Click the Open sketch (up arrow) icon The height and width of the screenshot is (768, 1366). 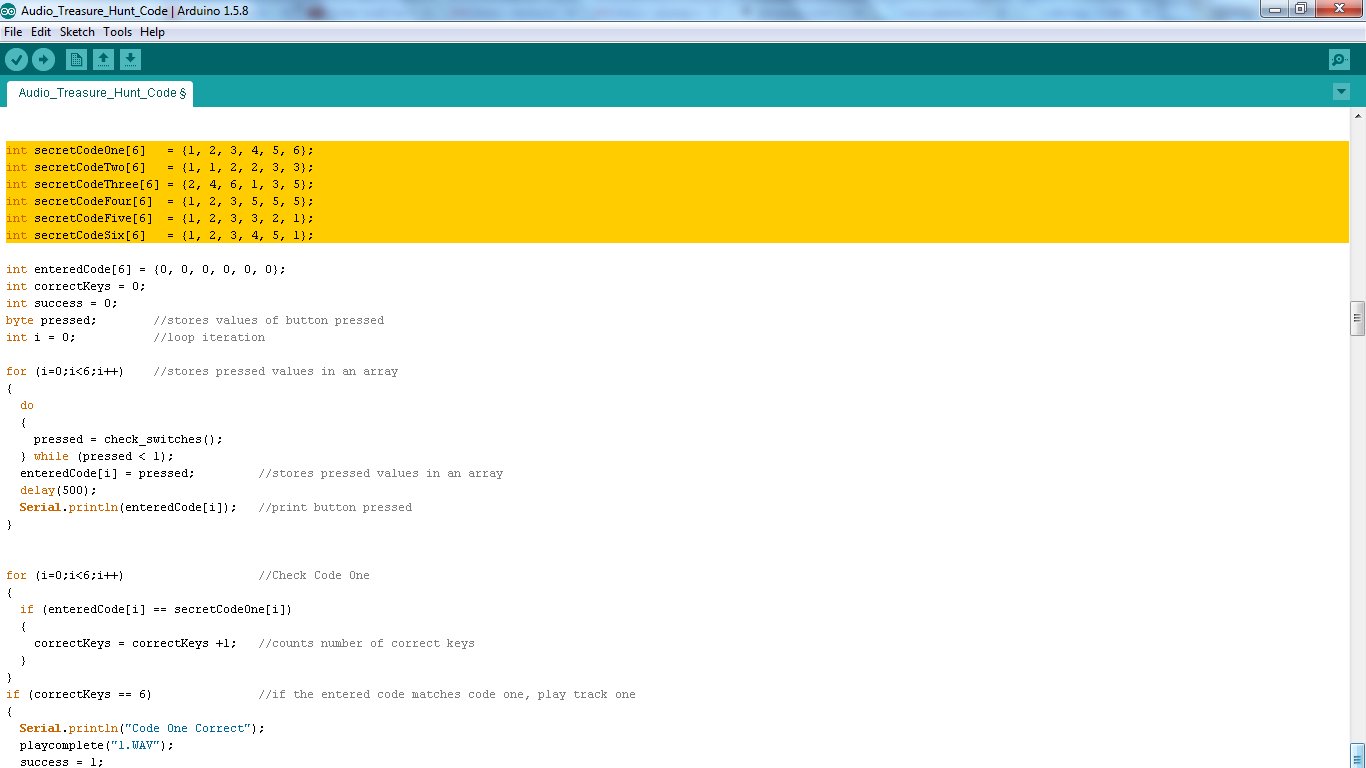[103, 60]
